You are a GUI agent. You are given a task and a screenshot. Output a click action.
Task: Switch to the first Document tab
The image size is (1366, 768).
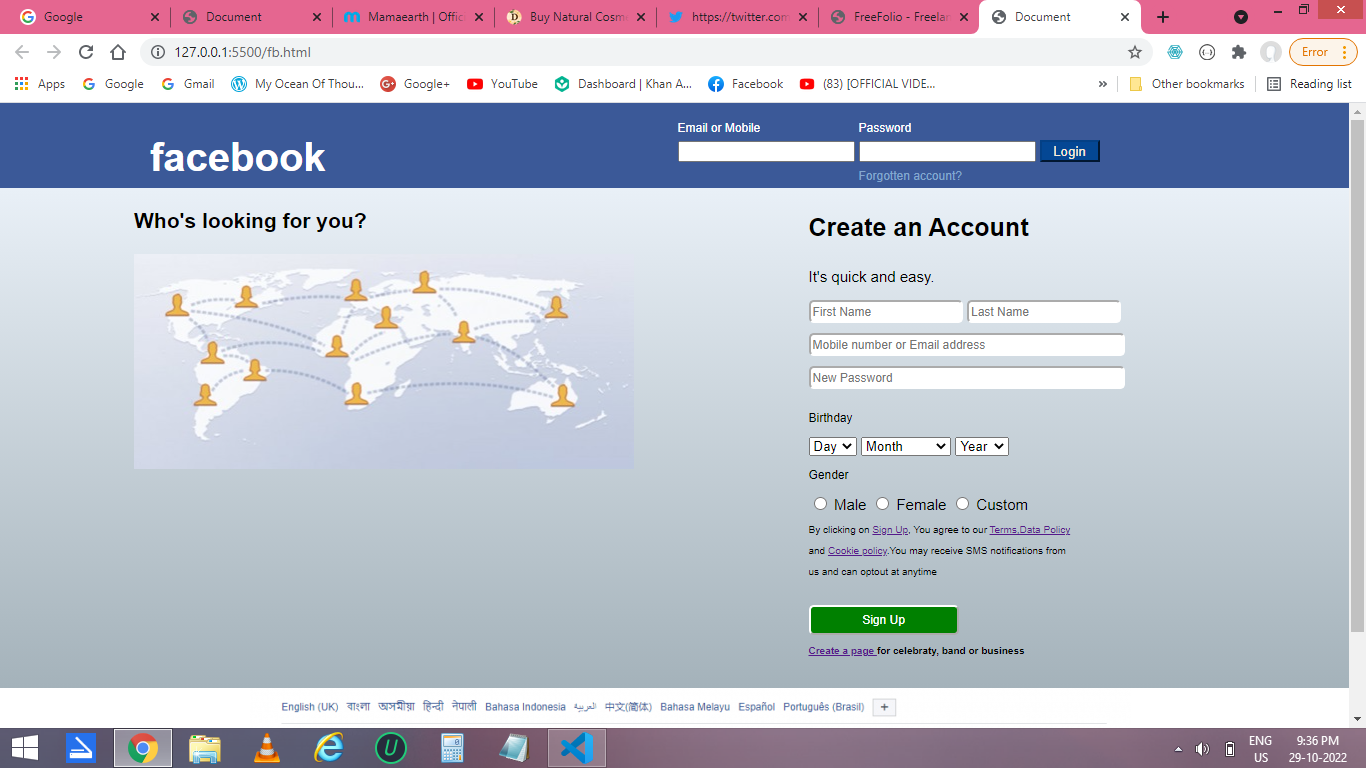[250, 17]
